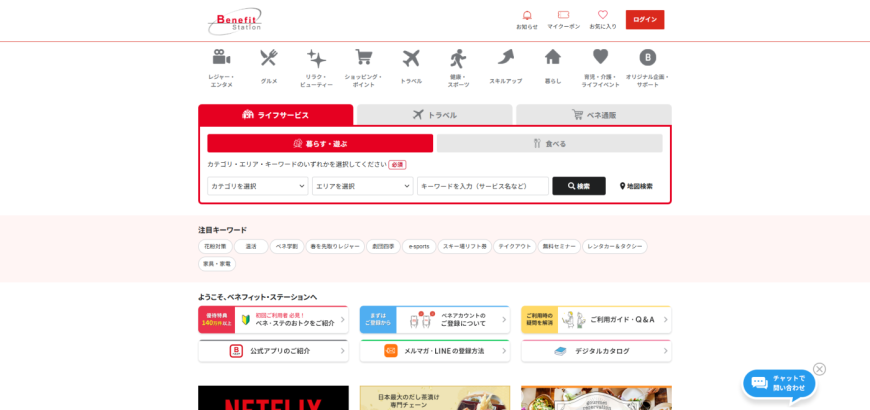The image size is (870, 410).
Task: Click 注目キーワード heading text
Action: click(222, 230)
